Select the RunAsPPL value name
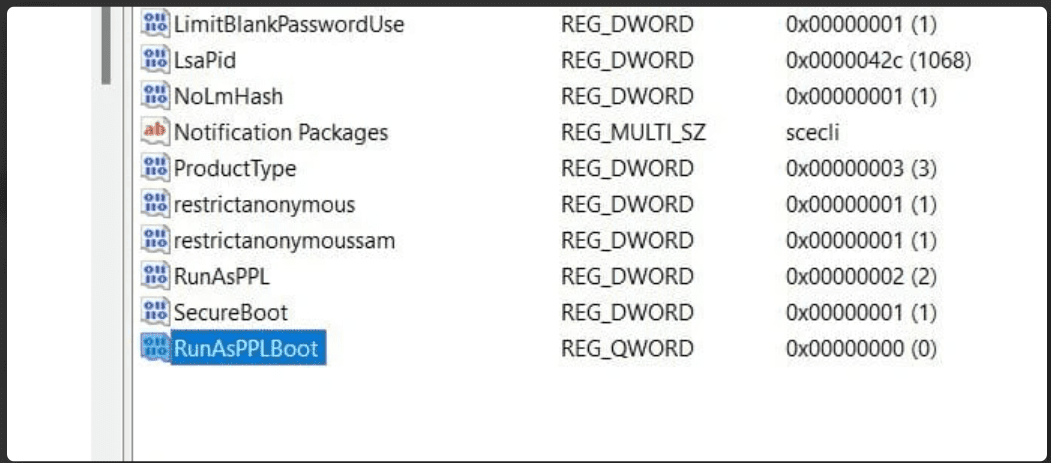The image size is (1051, 463). point(221,276)
